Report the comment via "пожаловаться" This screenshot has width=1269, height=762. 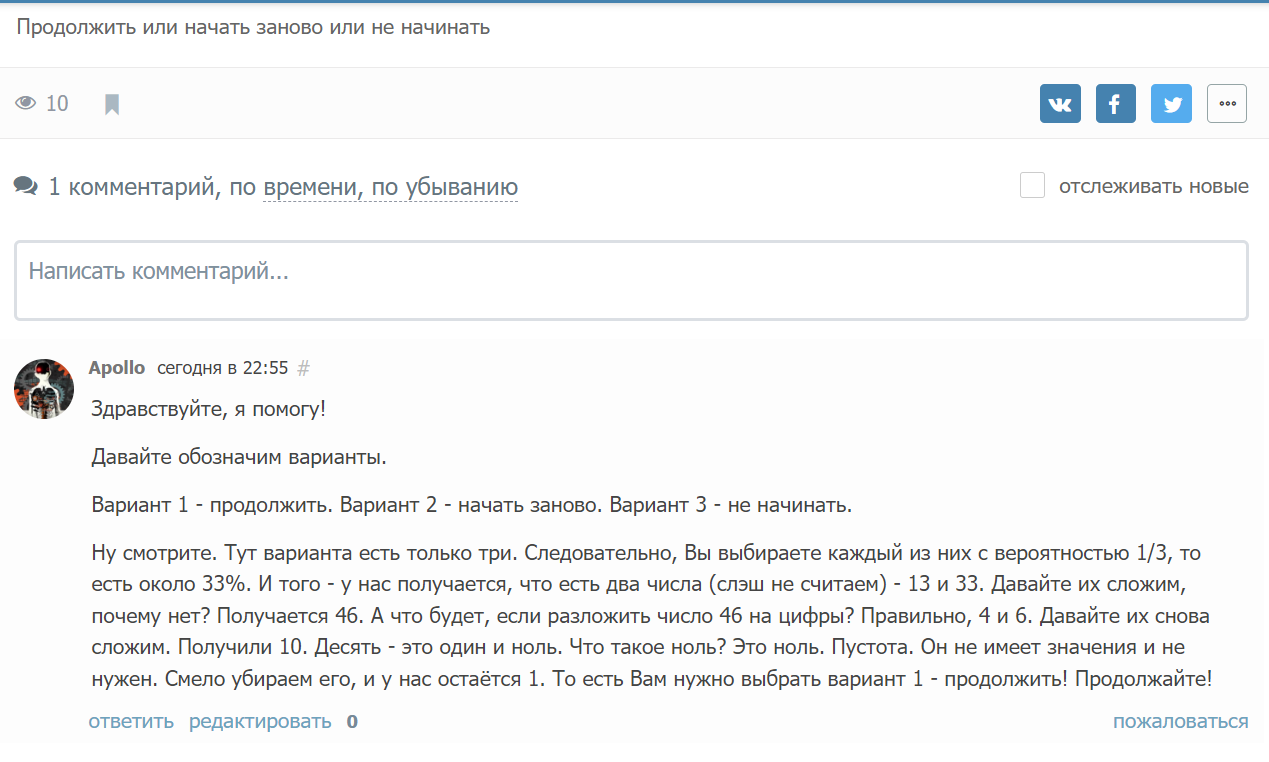click(x=1180, y=721)
